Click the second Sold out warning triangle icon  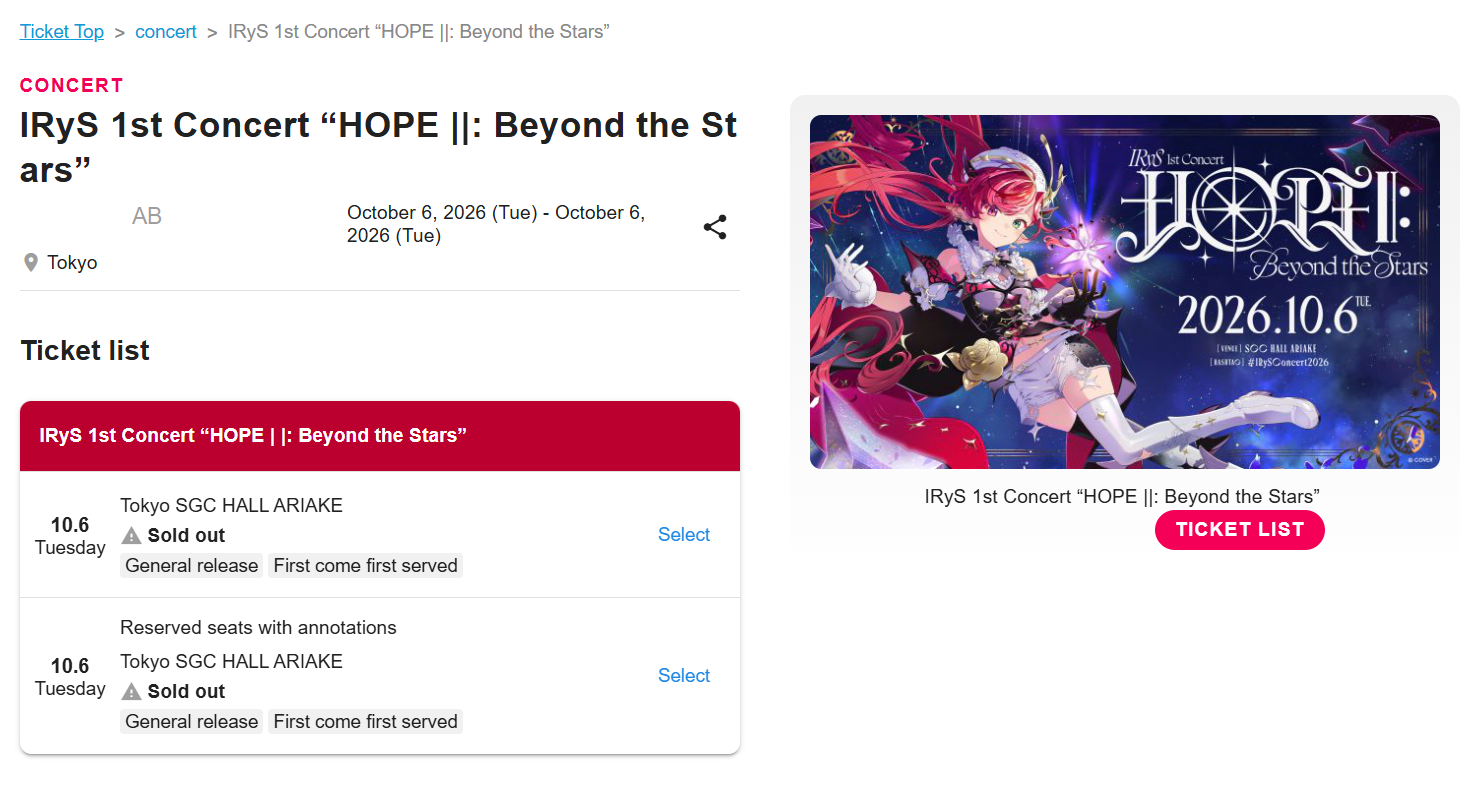click(131, 691)
